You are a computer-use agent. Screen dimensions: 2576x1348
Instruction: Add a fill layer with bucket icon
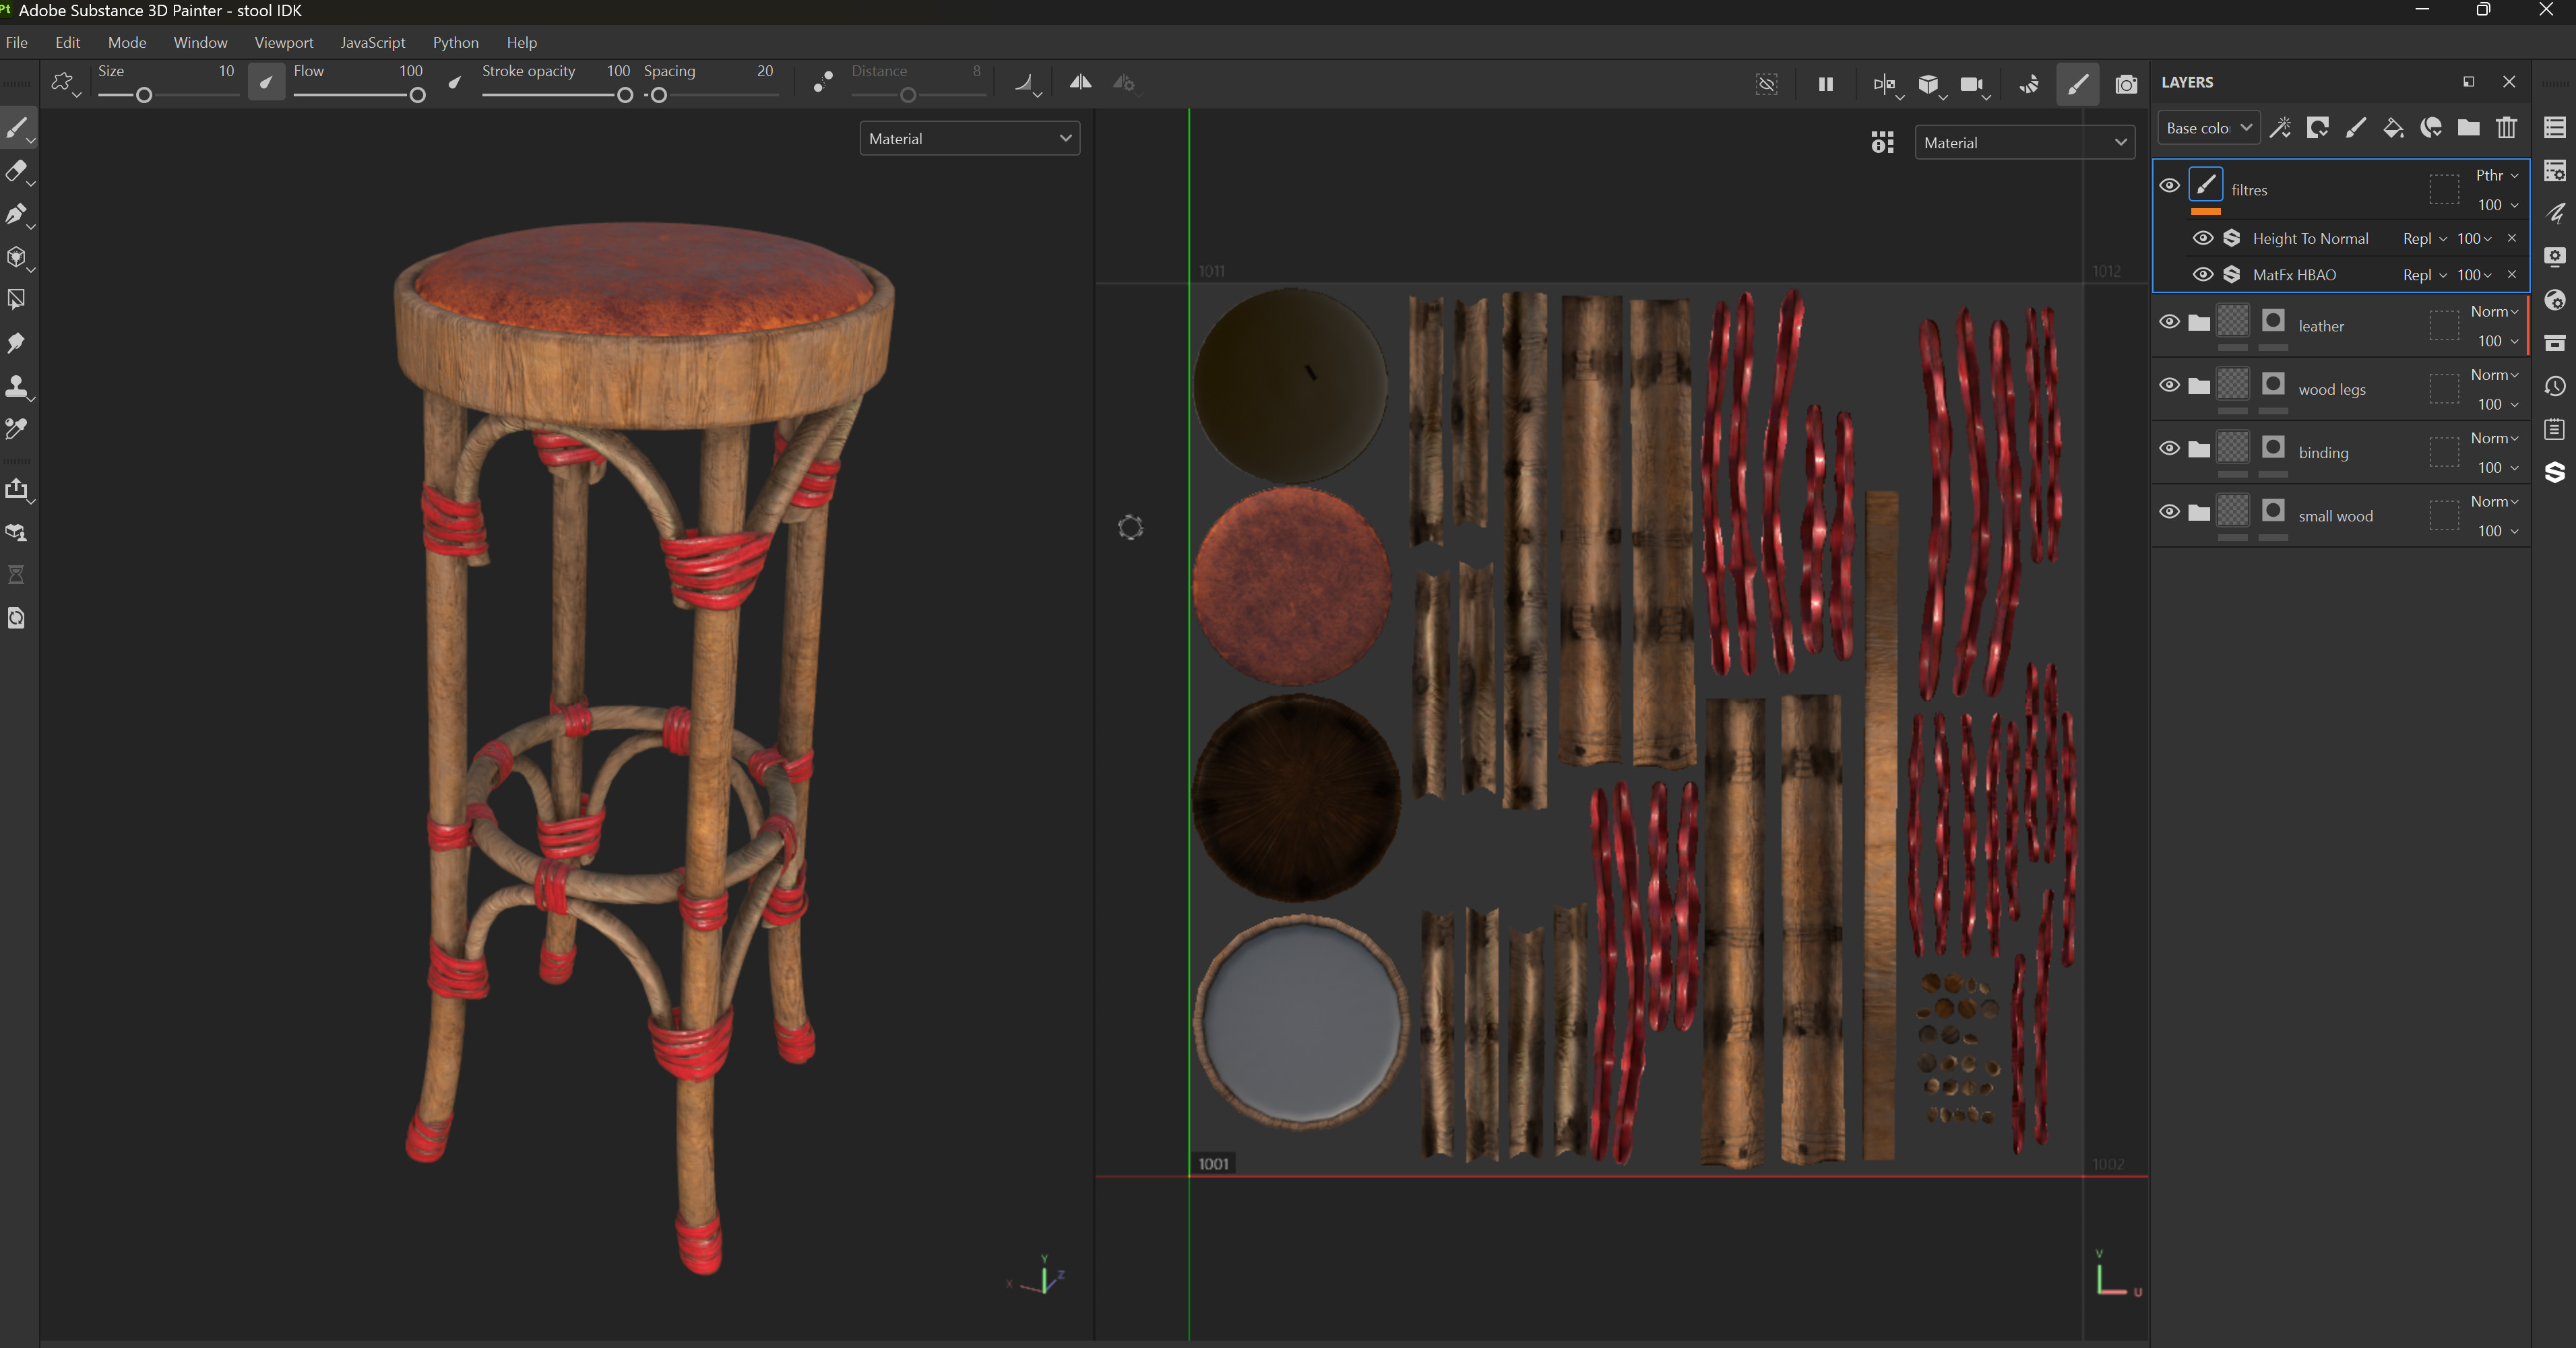coord(2393,127)
